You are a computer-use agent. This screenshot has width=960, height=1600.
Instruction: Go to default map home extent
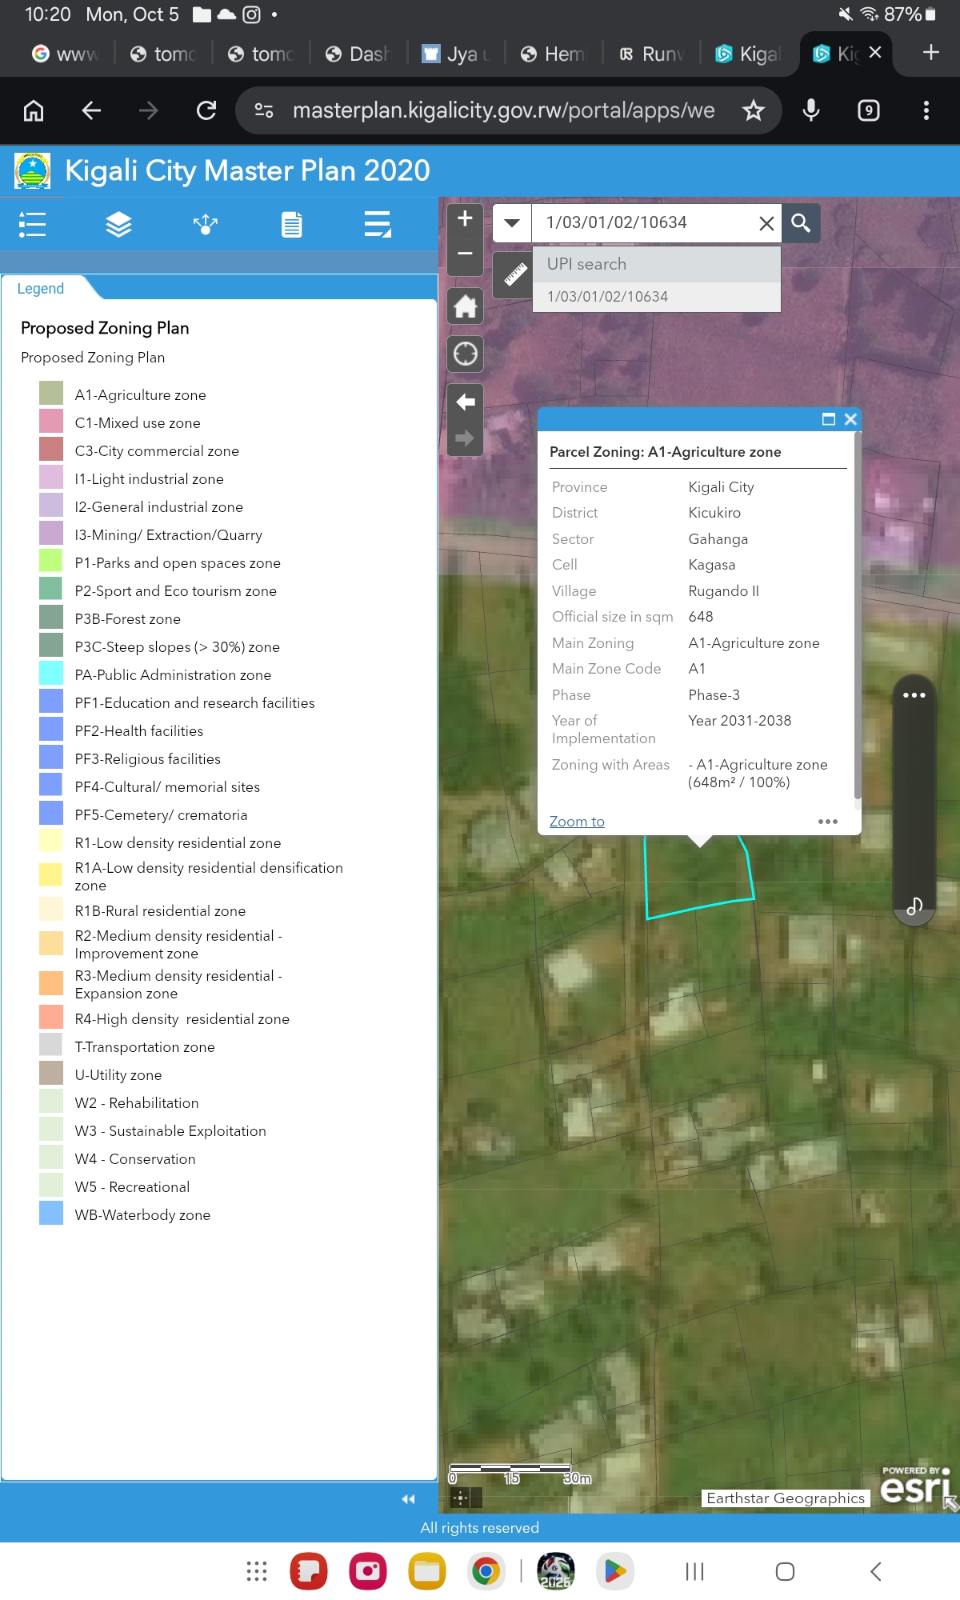coord(465,306)
